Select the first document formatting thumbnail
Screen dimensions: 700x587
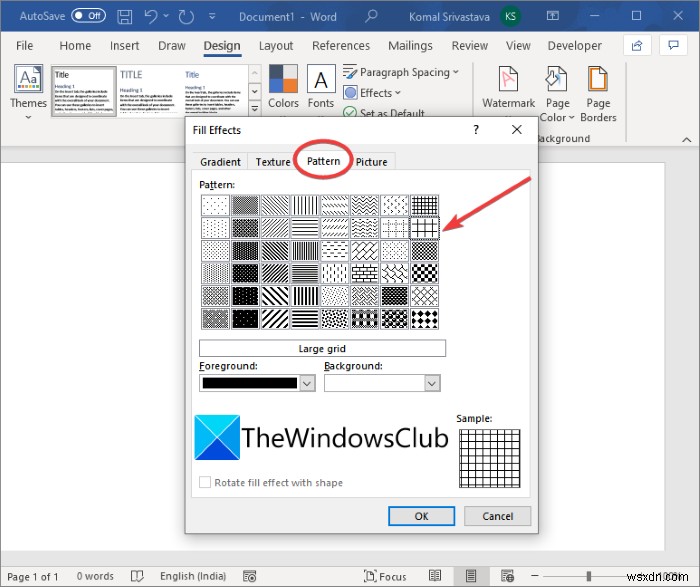click(x=84, y=91)
